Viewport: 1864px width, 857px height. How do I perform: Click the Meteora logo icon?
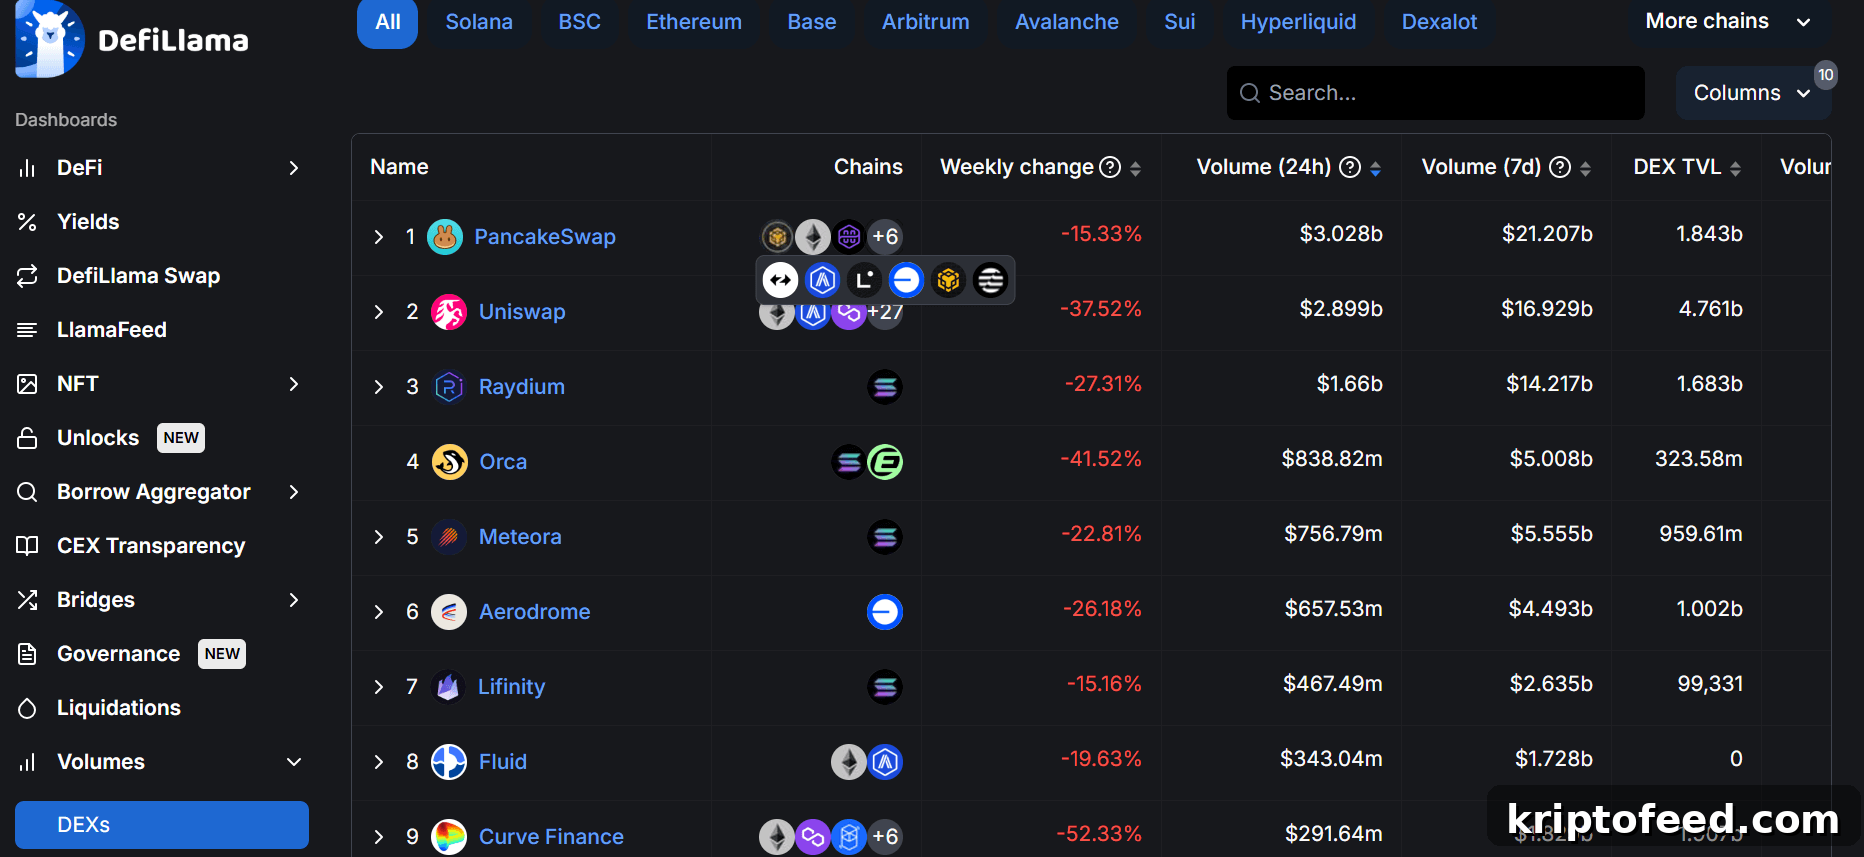[x=449, y=537]
